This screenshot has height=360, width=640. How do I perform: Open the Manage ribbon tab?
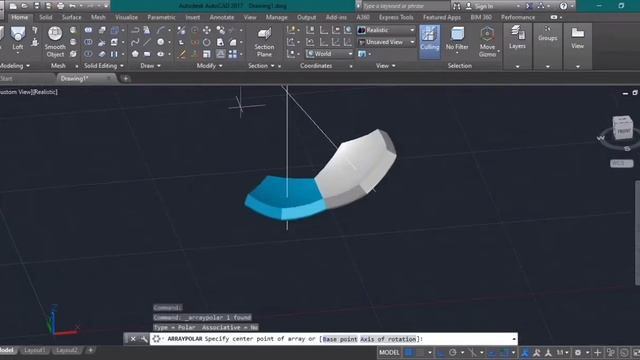[276, 17]
